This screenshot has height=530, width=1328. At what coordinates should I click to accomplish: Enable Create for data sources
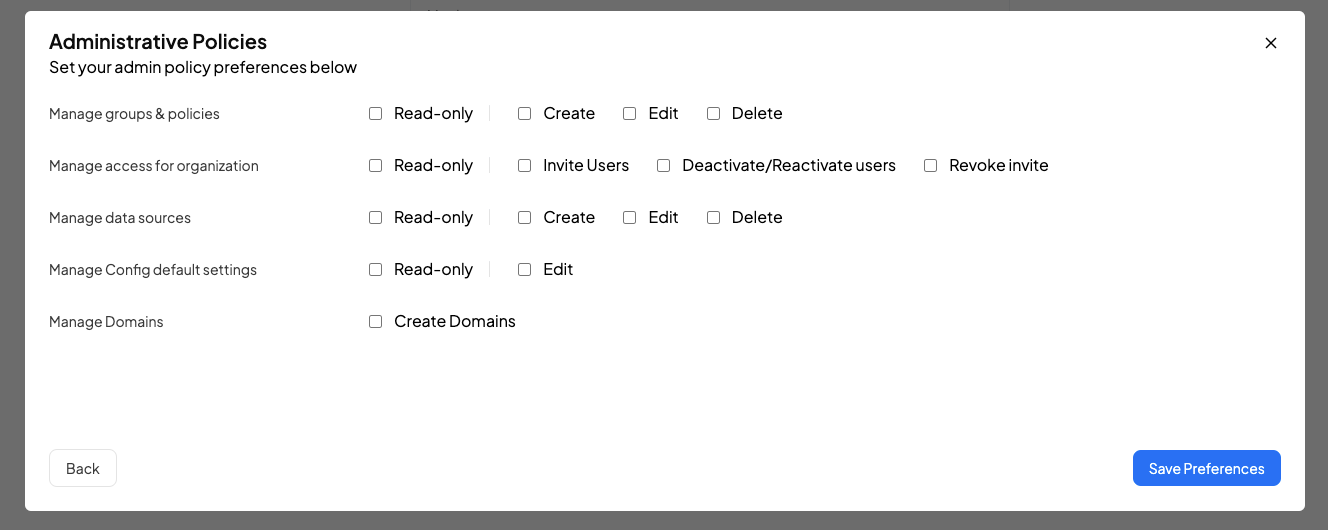pos(524,218)
